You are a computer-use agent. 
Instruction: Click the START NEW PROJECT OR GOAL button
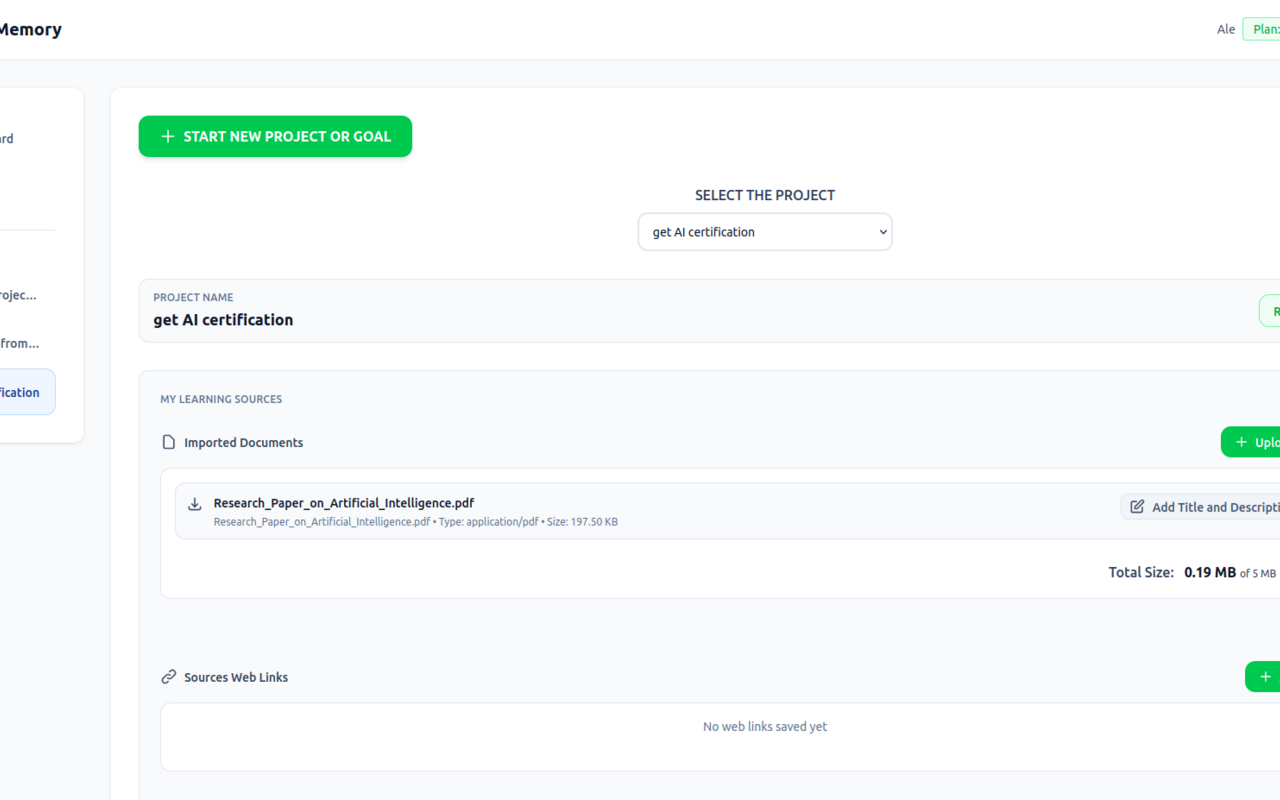[275, 136]
